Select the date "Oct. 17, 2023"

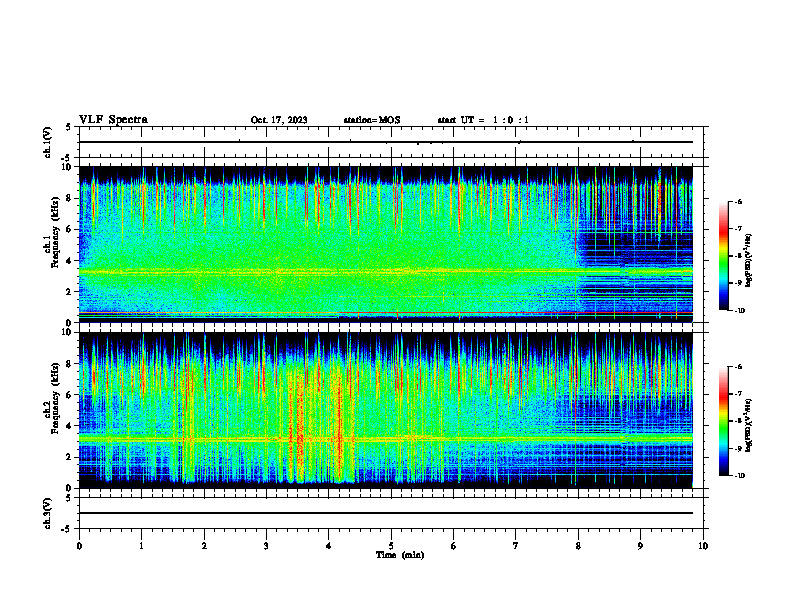click(279, 120)
